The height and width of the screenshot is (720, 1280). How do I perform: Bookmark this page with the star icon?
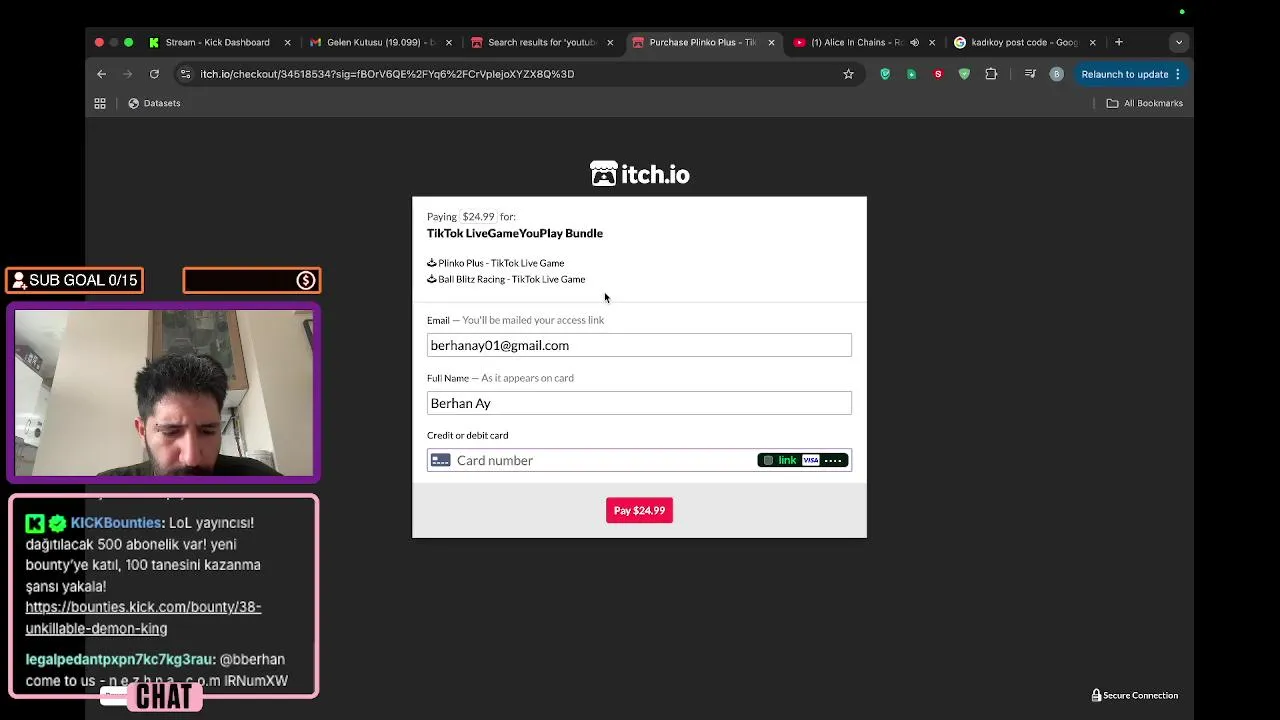[x=848, y=74]
